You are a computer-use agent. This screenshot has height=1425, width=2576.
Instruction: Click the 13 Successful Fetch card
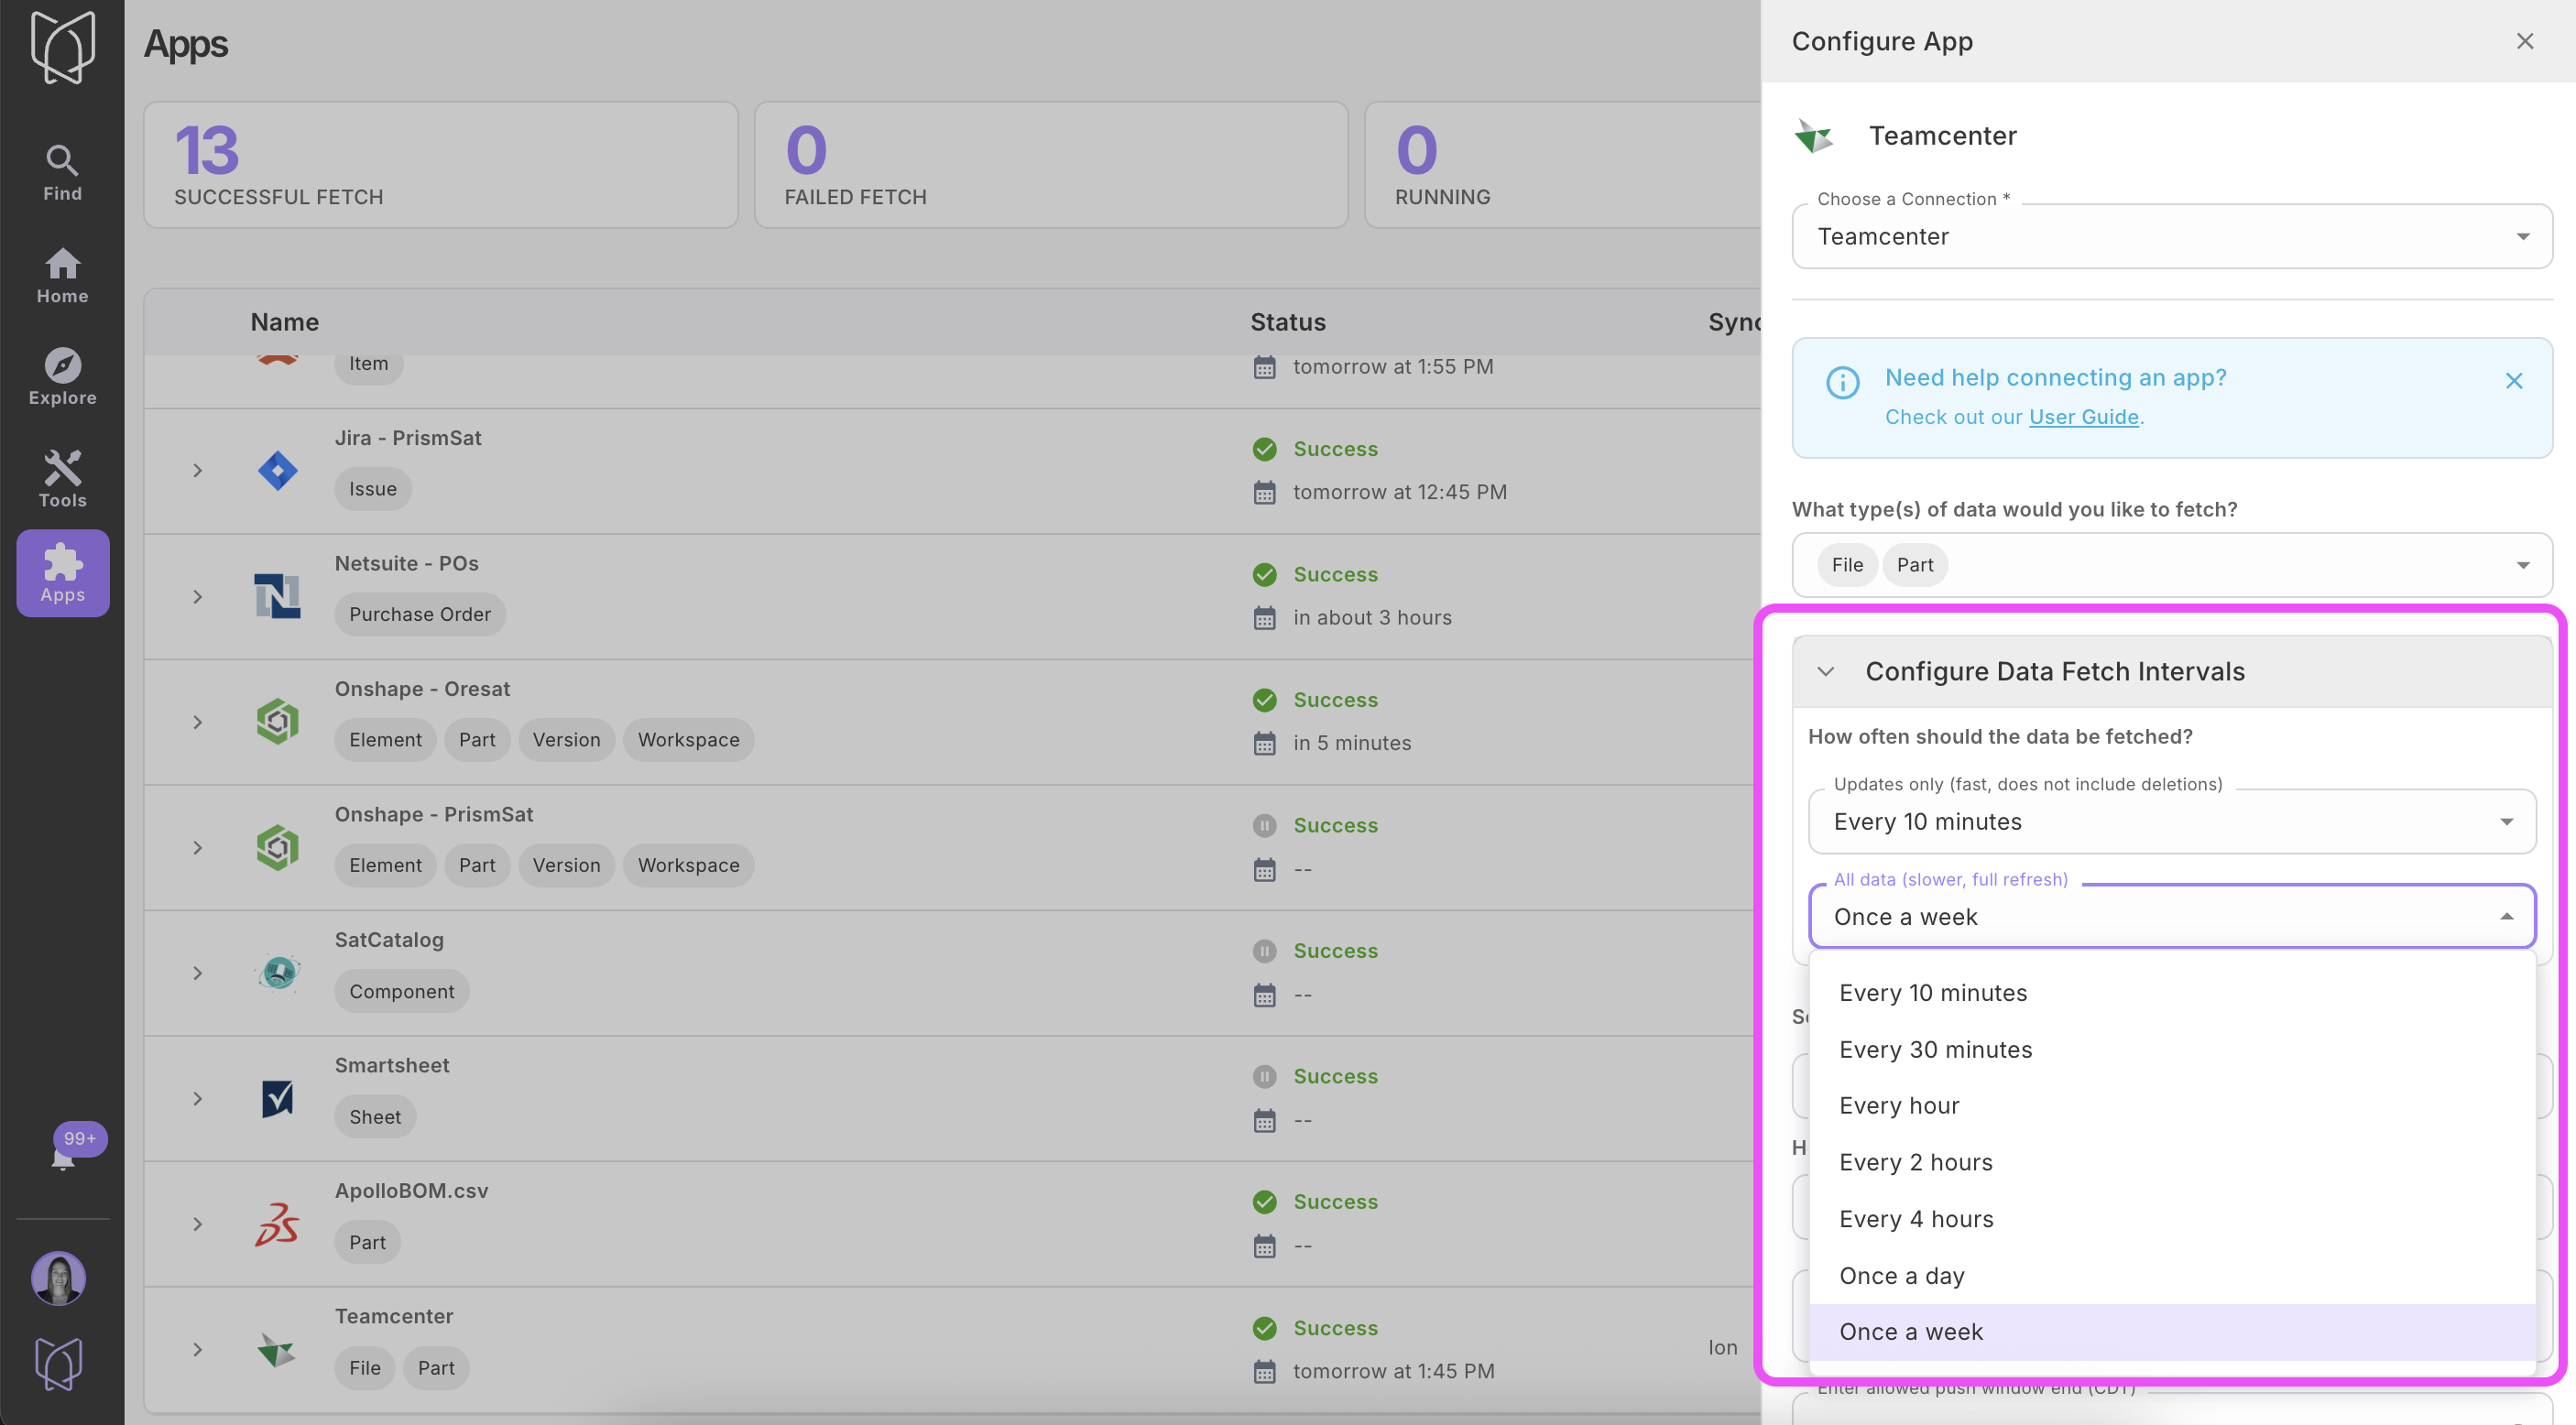[x=441, y=165]
